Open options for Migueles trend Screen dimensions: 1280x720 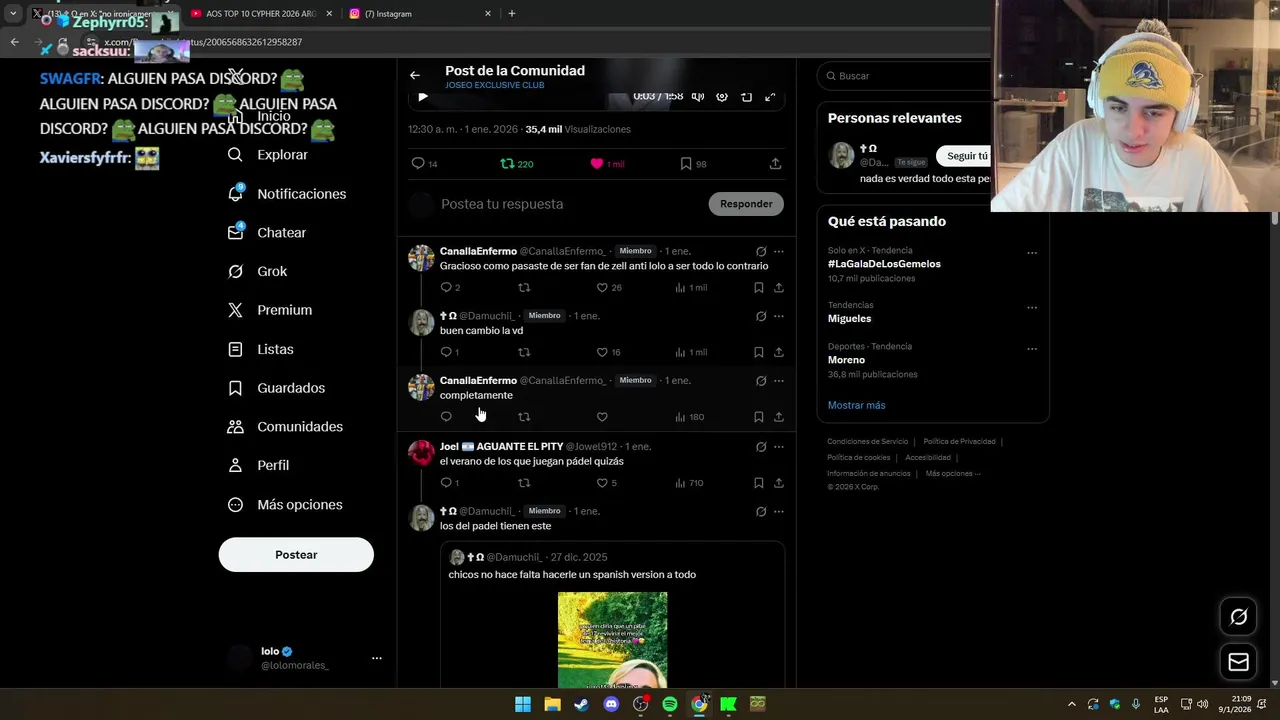[1031, 307]
